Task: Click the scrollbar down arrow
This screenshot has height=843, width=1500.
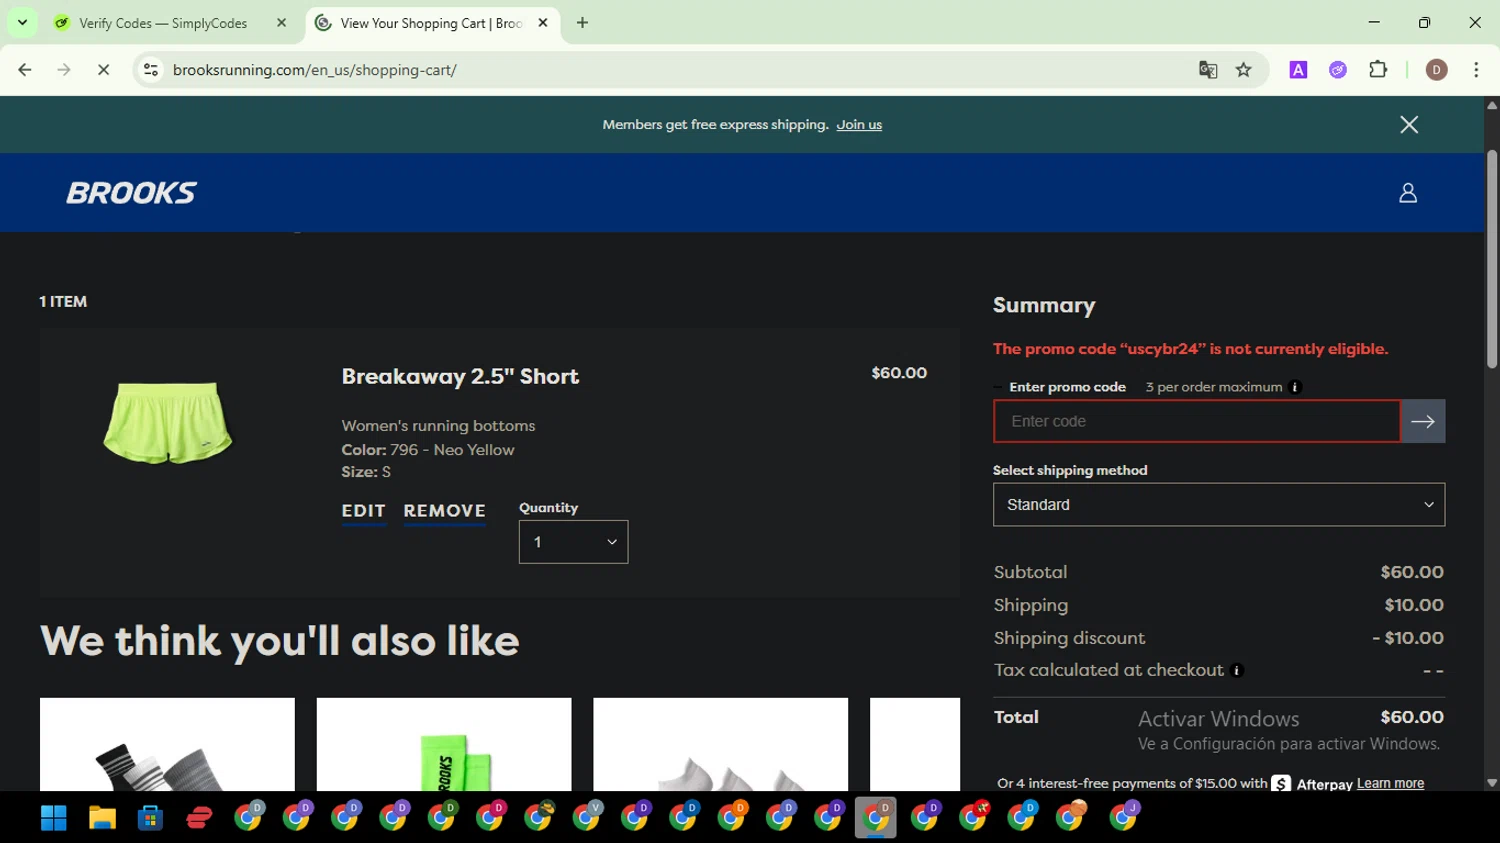Action: (1492, 783)
